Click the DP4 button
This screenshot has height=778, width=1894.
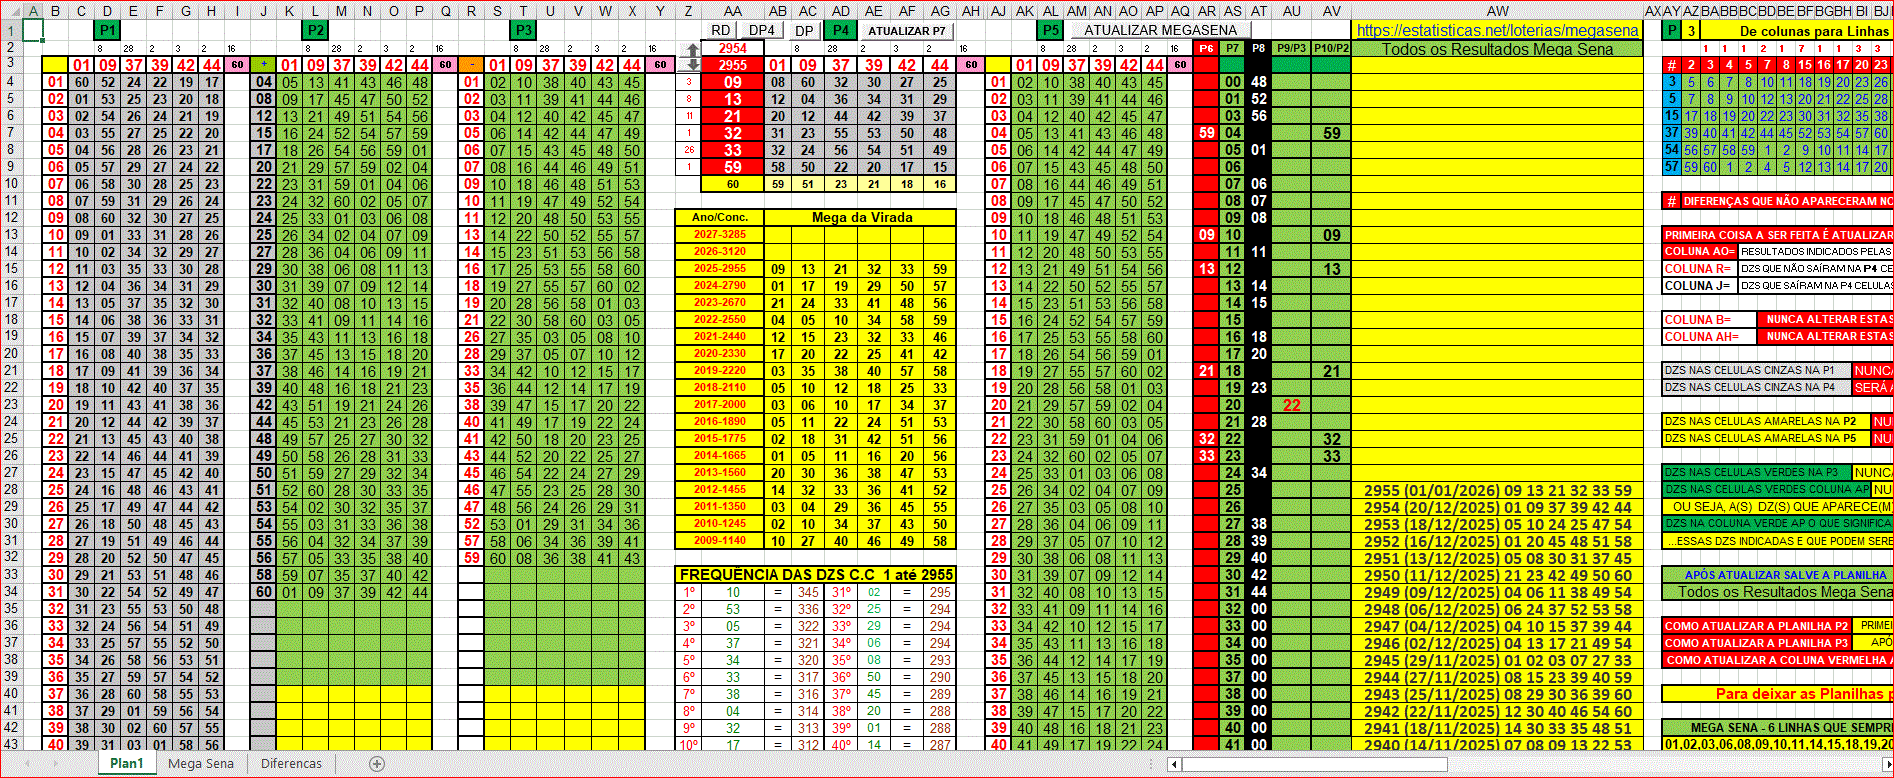[x=762, y=30]
